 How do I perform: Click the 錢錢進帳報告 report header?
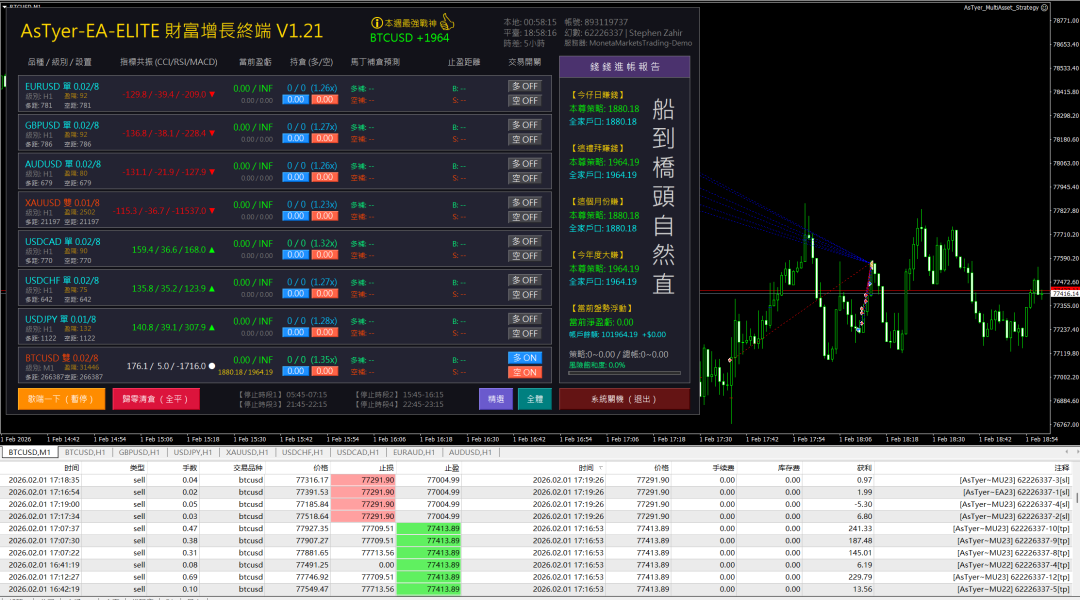pos(624,67)
